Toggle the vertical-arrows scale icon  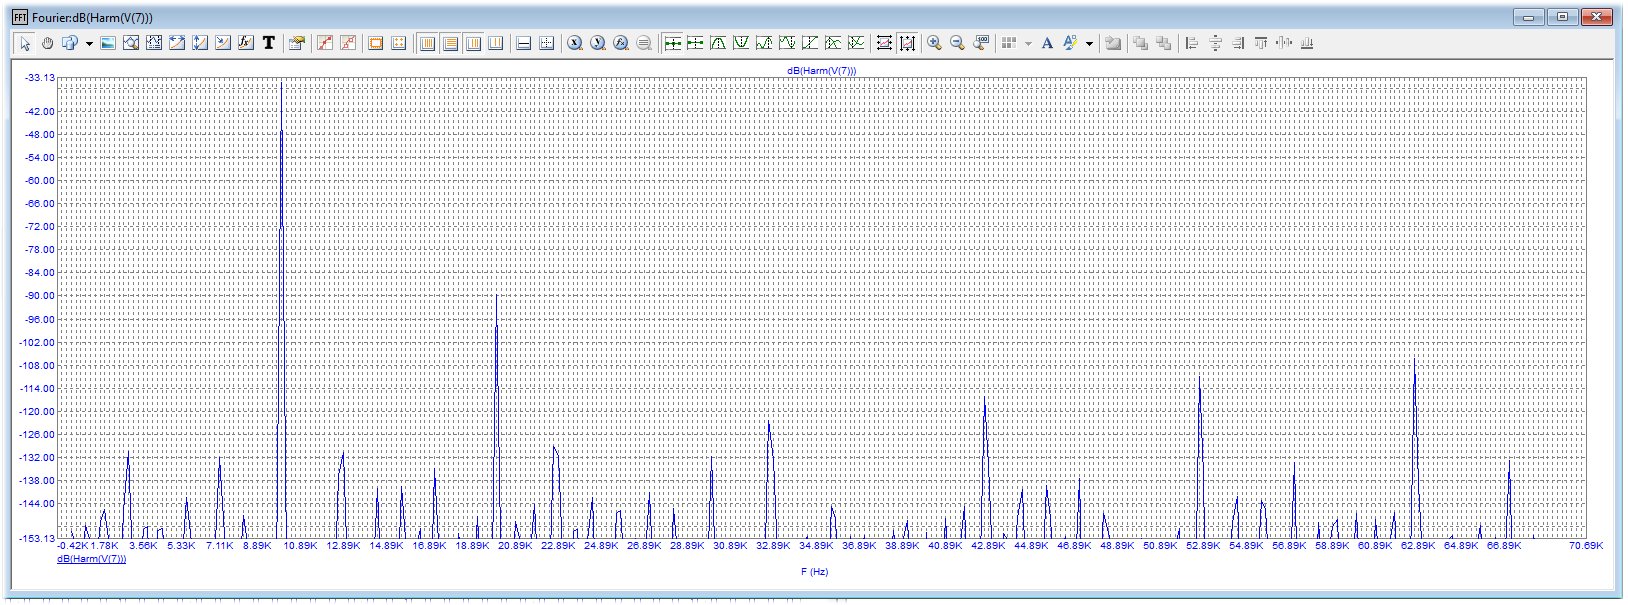click(907, 43)
